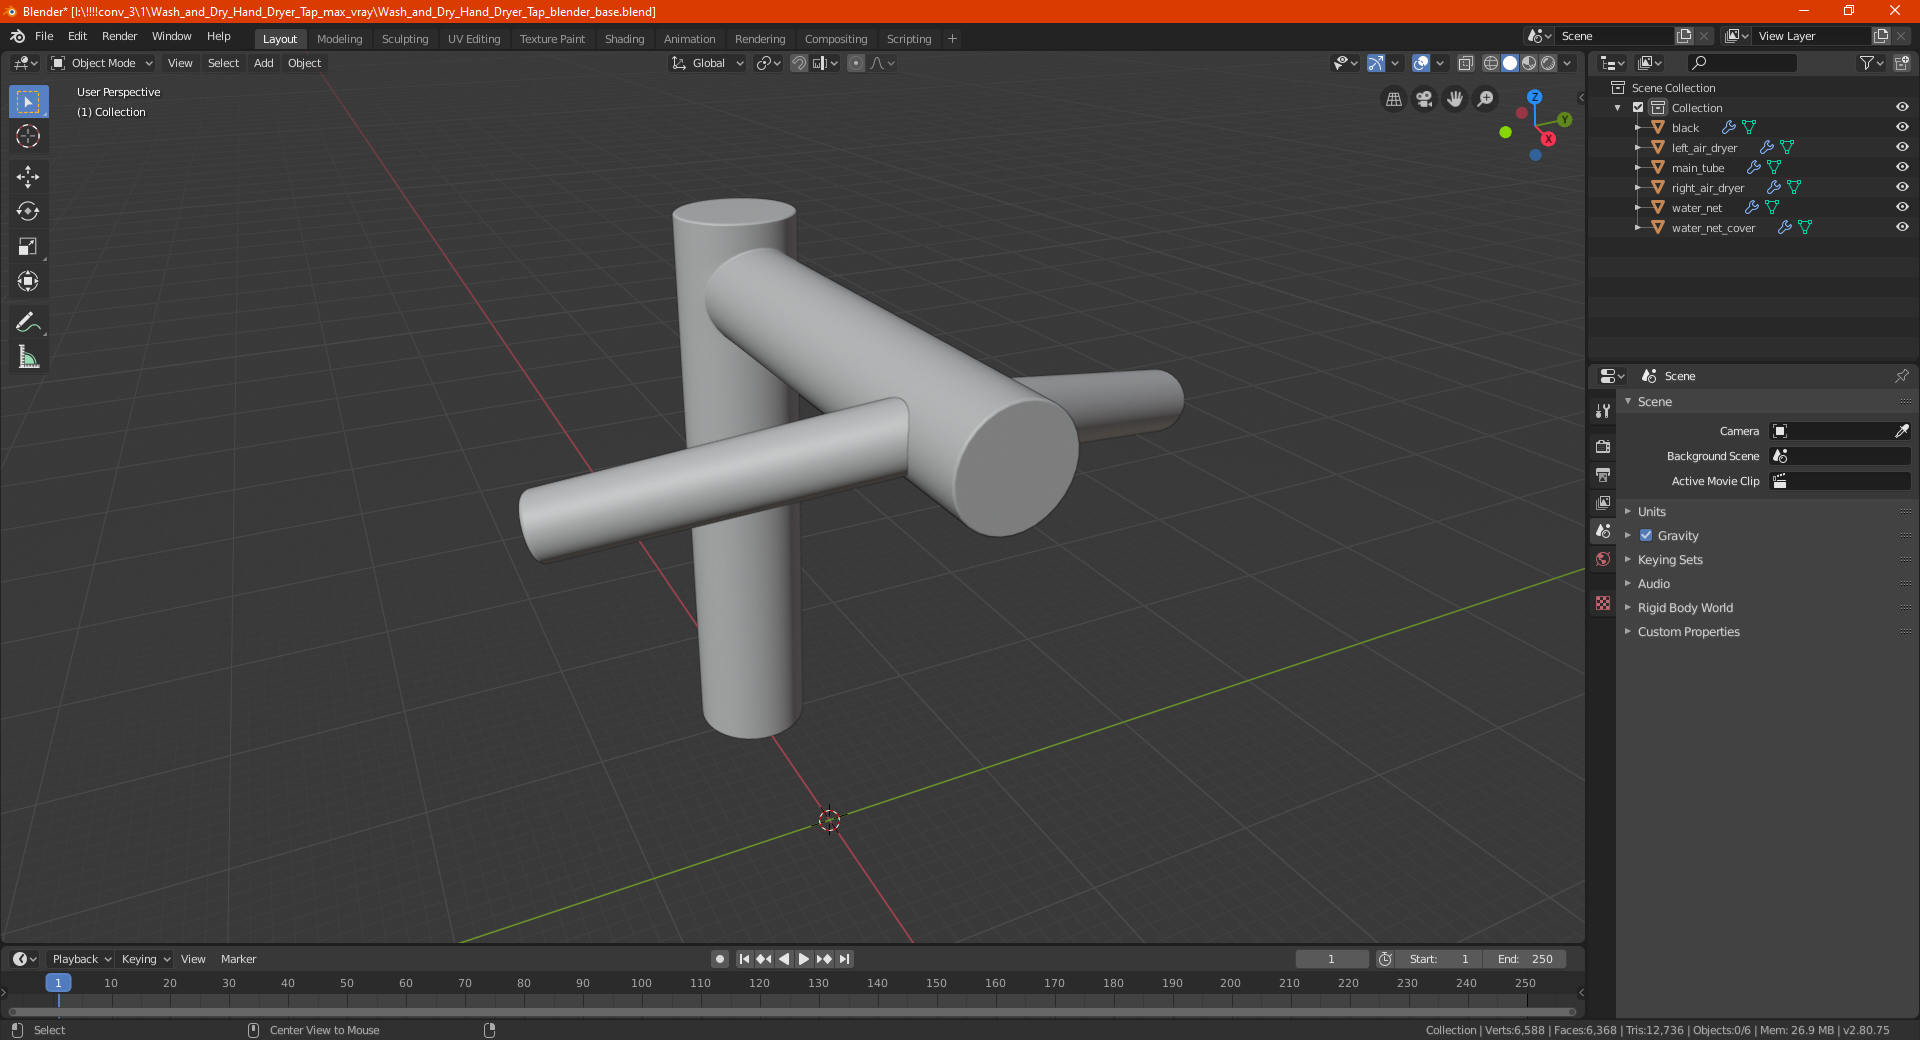
Task: Hide the left_air_dryer object
Action: [x=1902, y=147]
